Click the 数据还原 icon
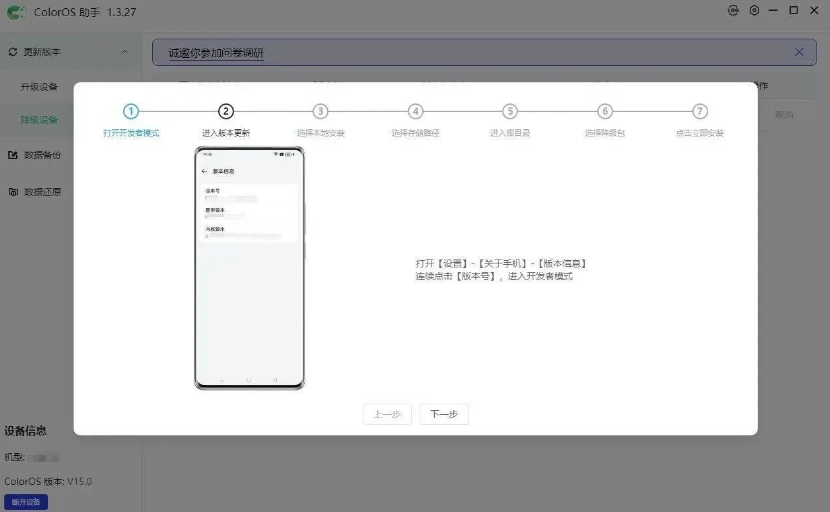The image size is (830, 512). [13, 192]
